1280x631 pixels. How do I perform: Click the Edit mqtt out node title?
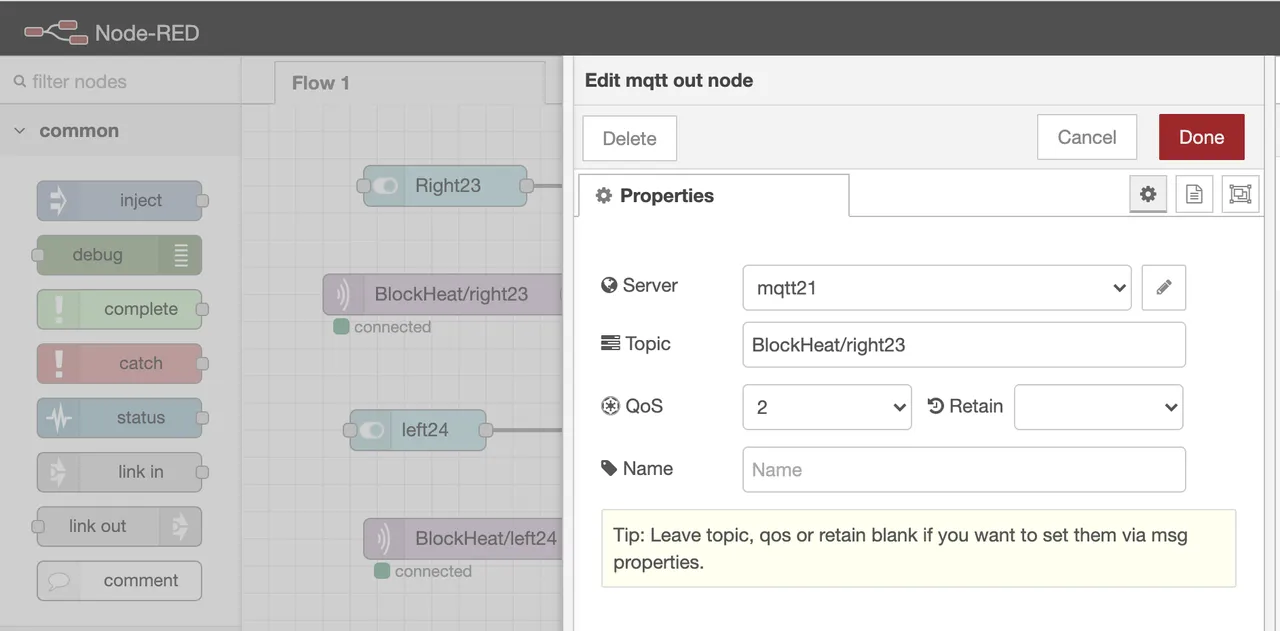coord(669,80)
